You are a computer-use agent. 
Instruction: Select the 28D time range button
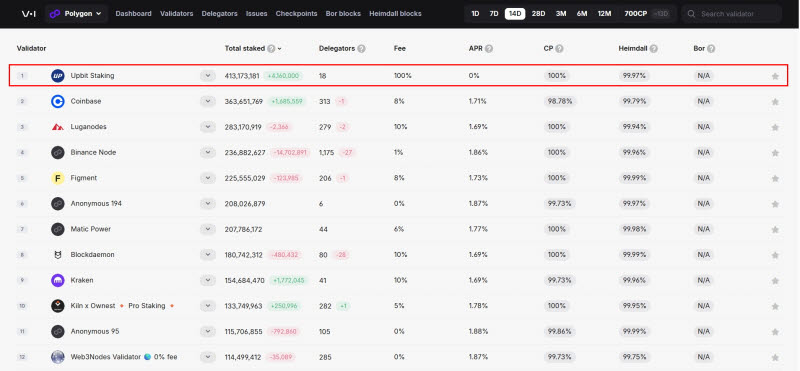click(x=538, y=14)
